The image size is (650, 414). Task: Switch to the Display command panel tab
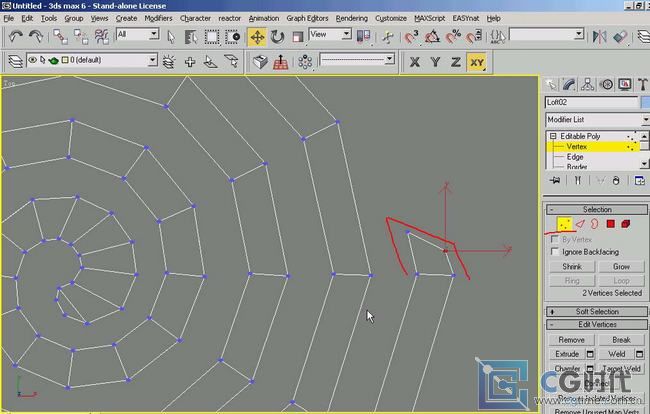click(x=625, y=85)
